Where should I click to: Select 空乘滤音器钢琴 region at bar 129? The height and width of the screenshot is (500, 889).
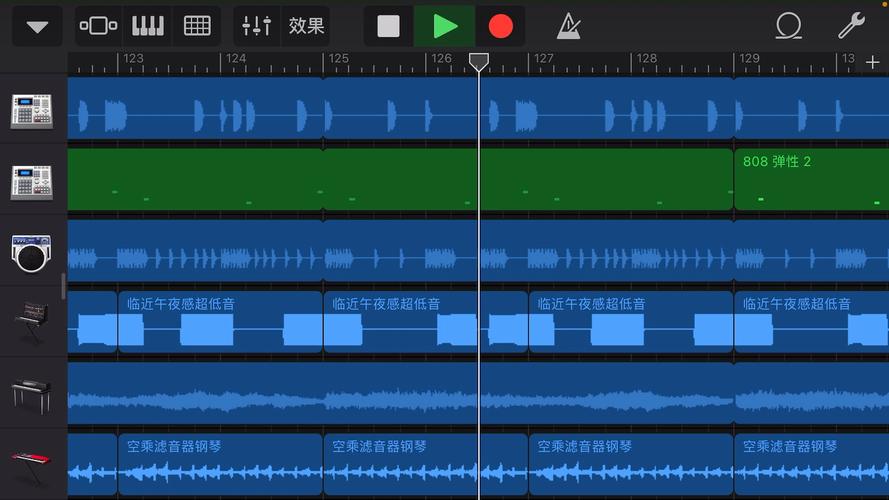811,464
